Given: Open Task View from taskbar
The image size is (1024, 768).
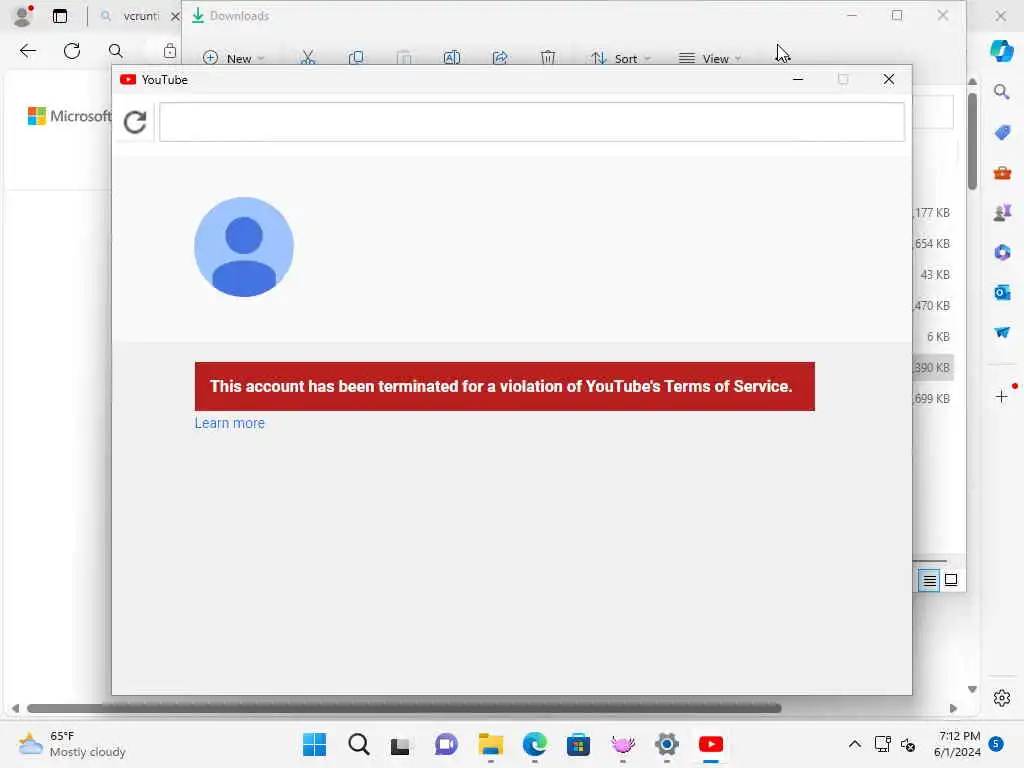Looking at the screenshot, I should coord(400,744).
